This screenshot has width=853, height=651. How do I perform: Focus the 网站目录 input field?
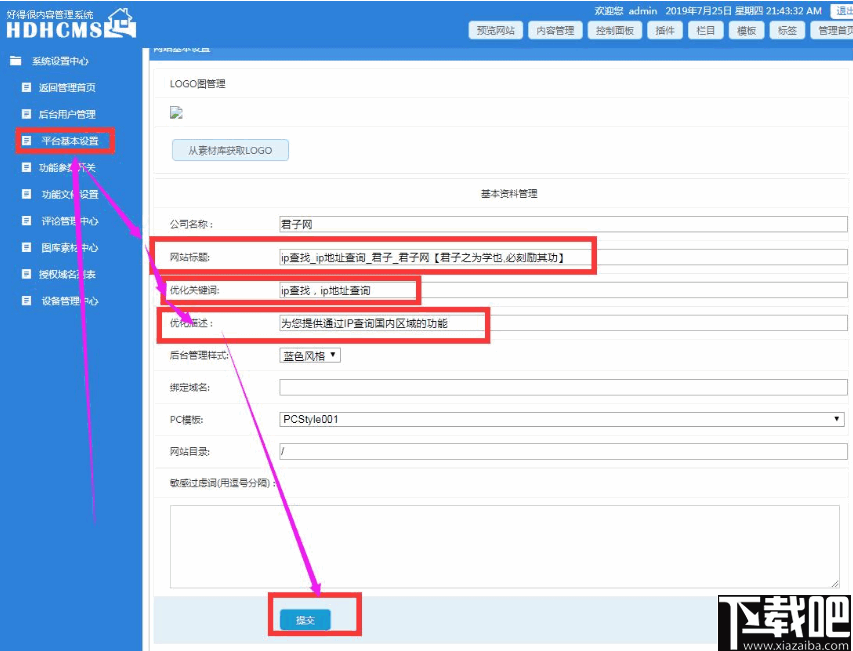[x=563, y=451]
